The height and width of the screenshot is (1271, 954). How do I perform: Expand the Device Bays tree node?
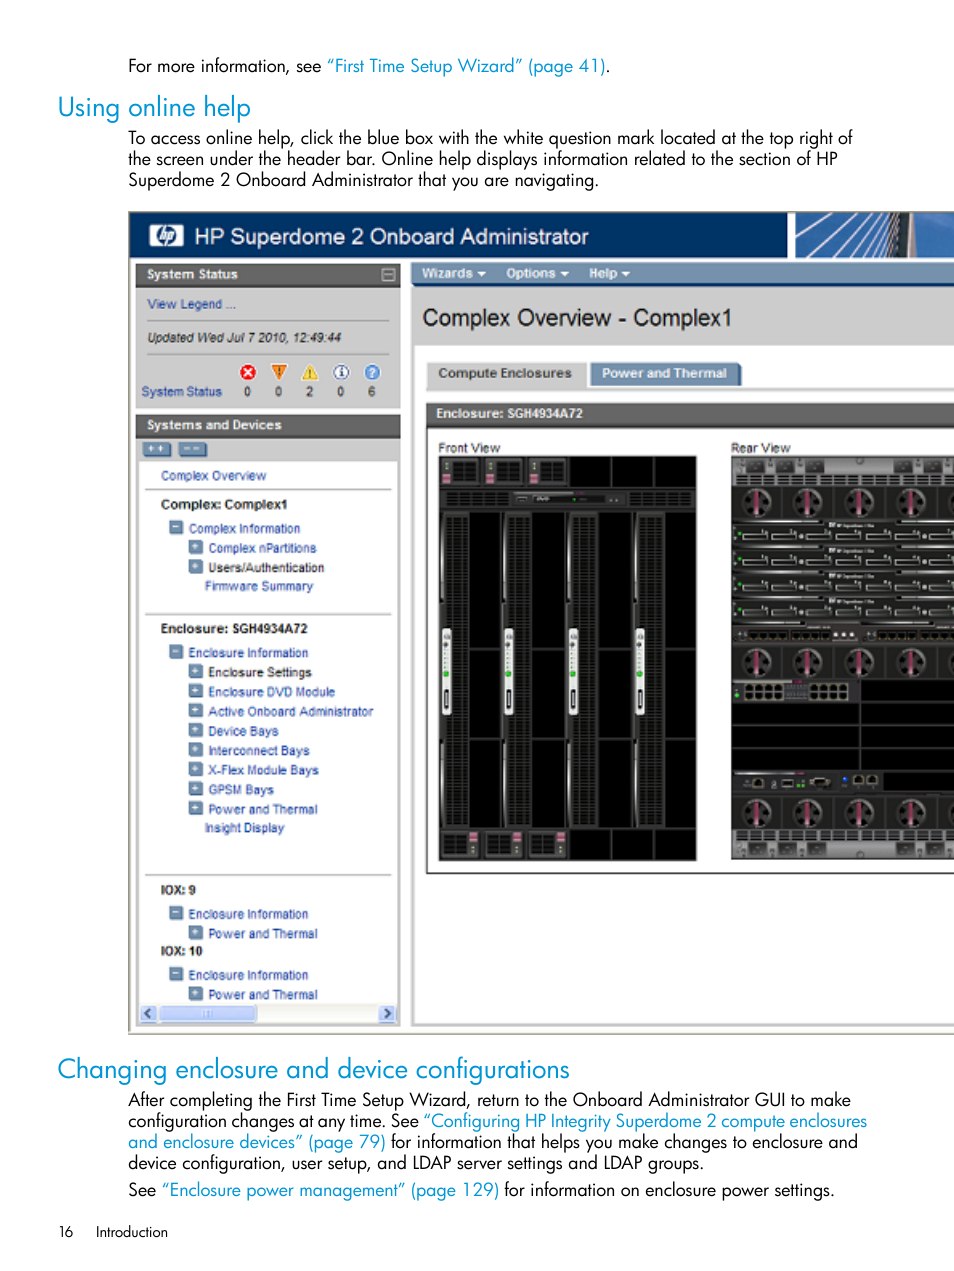(196, 730)
